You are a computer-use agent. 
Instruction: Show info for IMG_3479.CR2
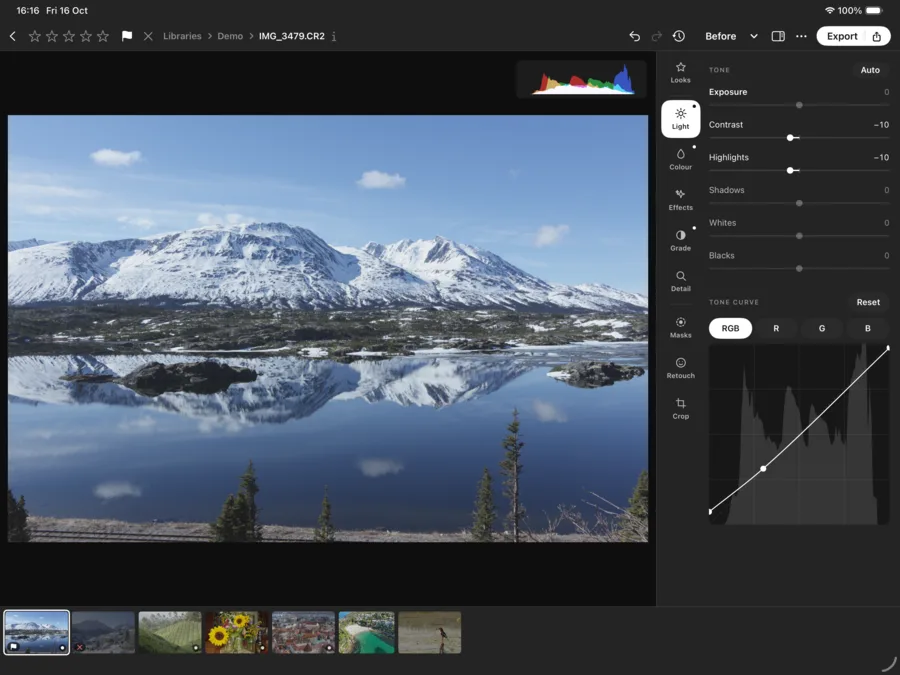(x=333, y=36)
